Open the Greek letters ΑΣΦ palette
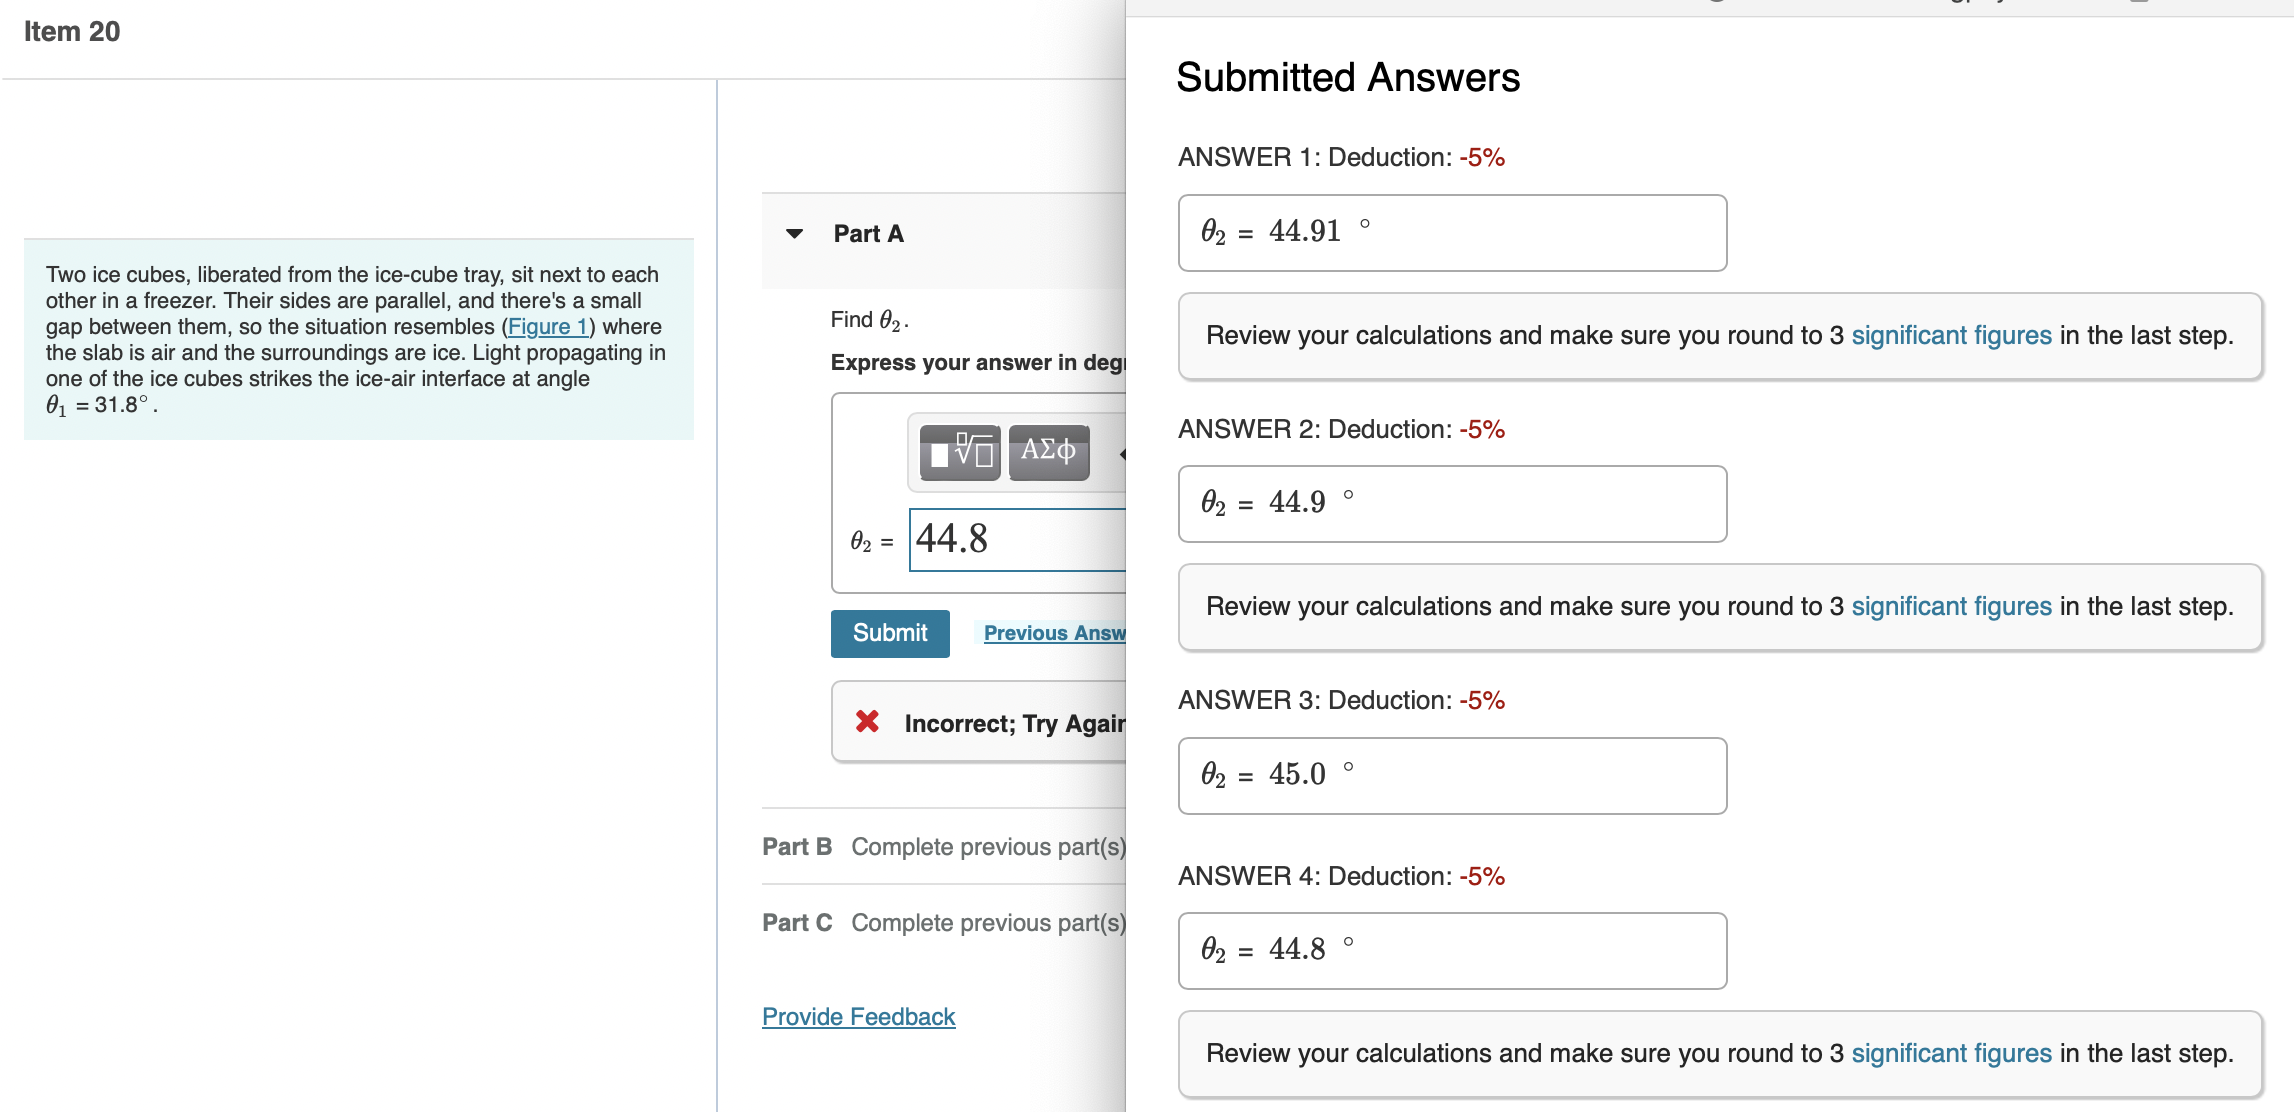 point(1047,453)
